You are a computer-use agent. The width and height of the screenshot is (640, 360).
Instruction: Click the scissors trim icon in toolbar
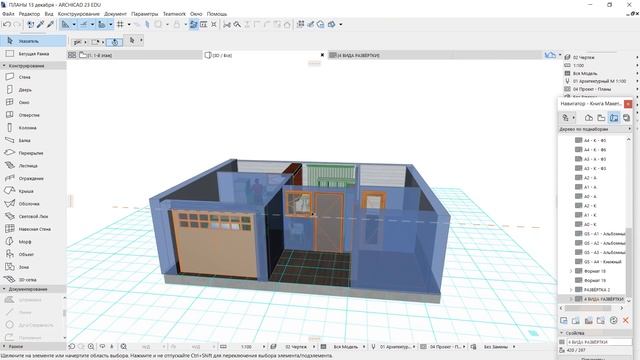coord(227,24)
